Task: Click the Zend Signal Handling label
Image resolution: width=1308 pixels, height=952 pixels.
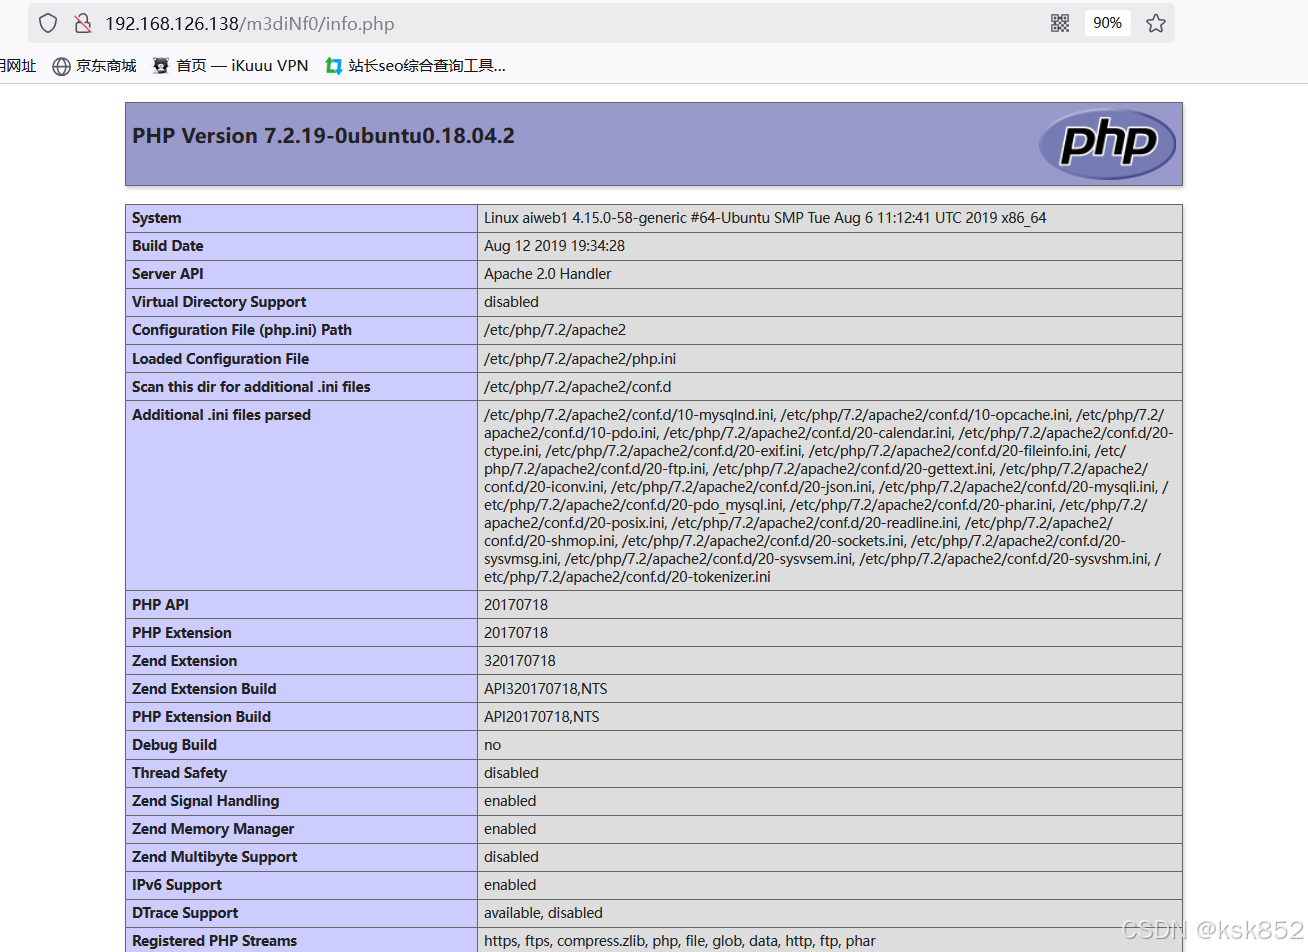Action: 206,801
